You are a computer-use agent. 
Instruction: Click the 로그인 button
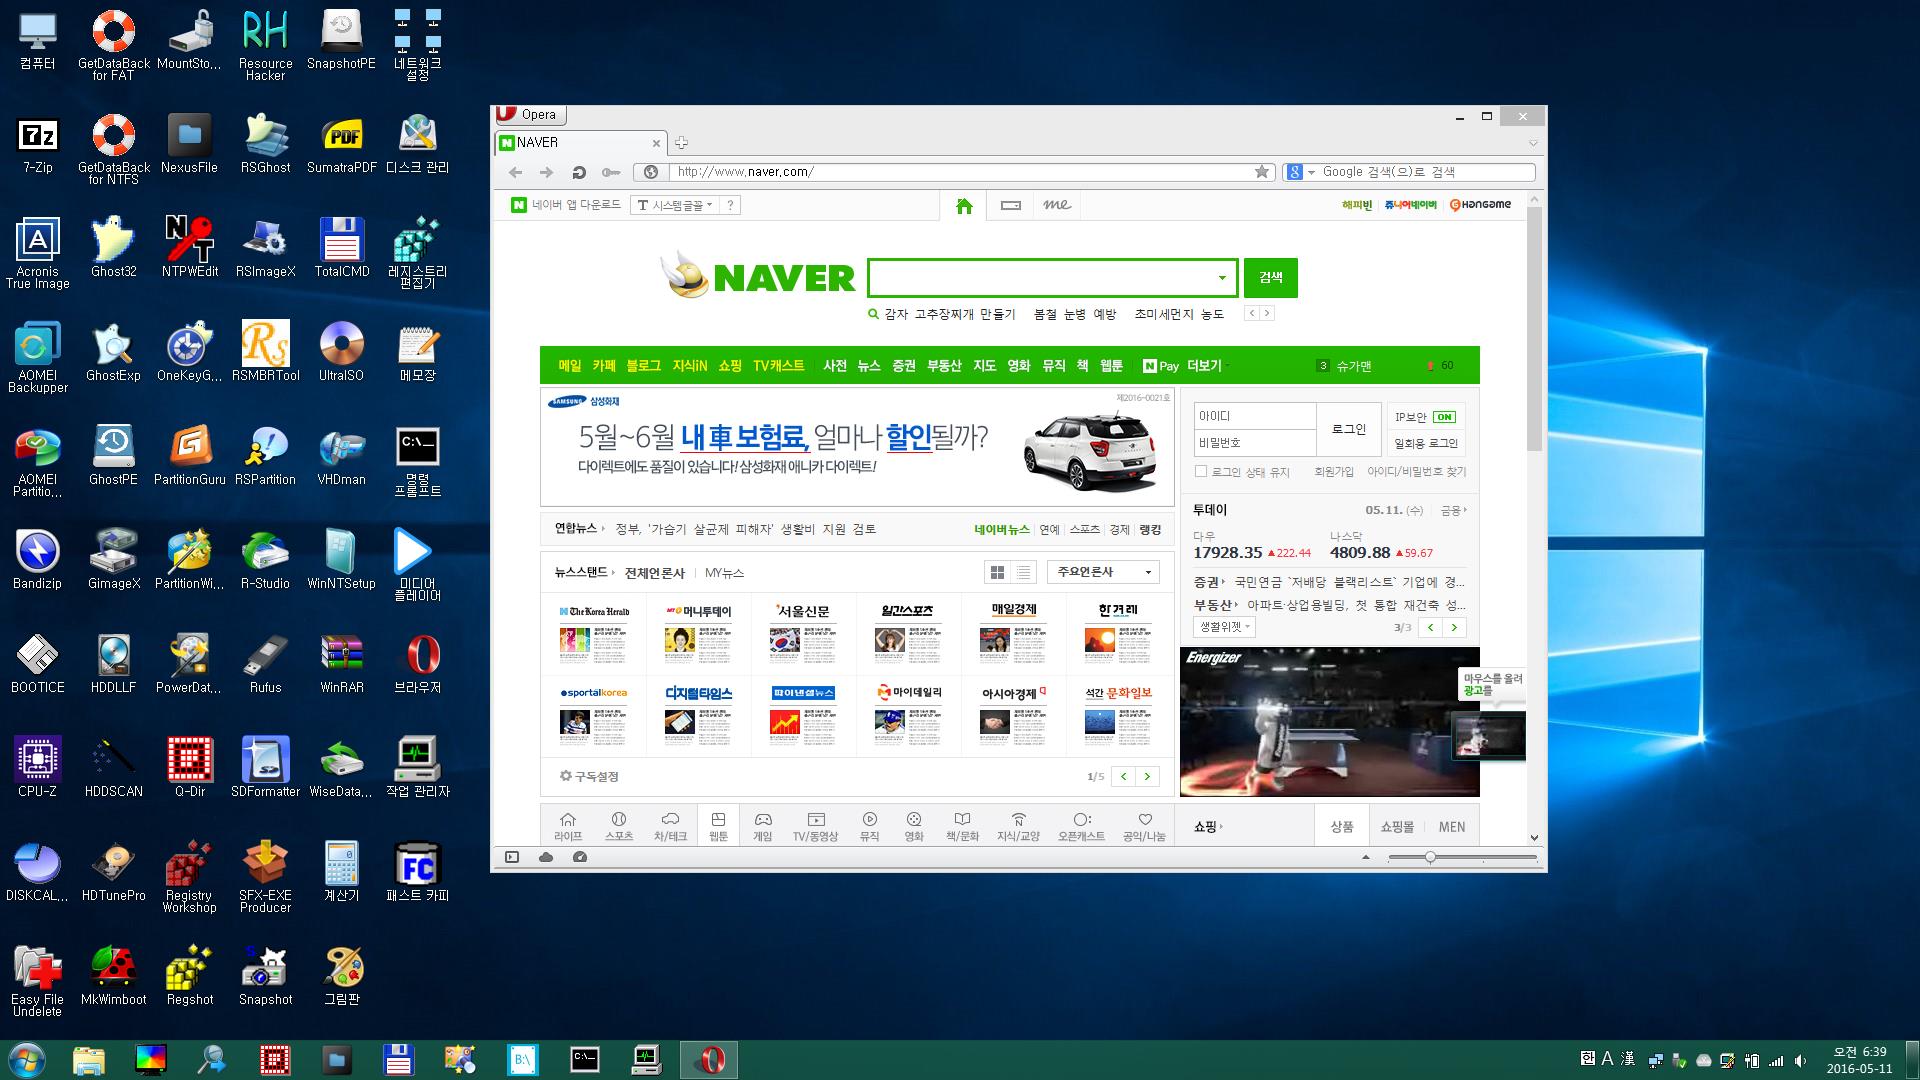coord(1348,429)
